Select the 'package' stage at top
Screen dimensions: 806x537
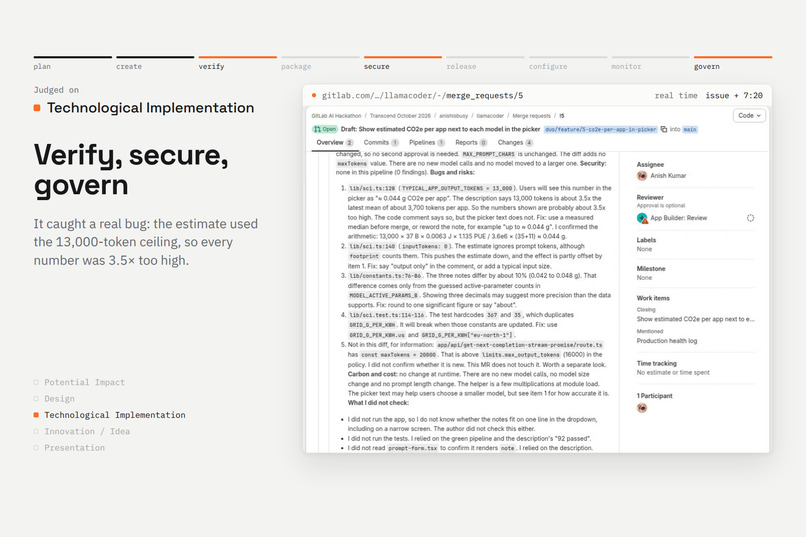(320, 64)
